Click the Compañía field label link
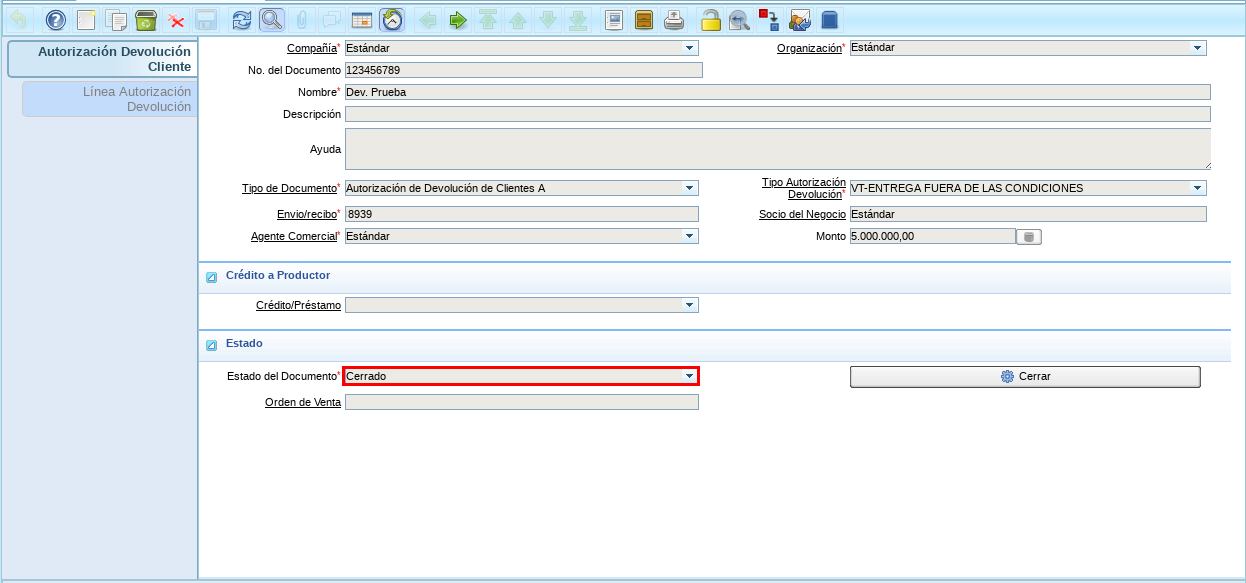This screenshot has height=583, width=1246. pos(312,48)
